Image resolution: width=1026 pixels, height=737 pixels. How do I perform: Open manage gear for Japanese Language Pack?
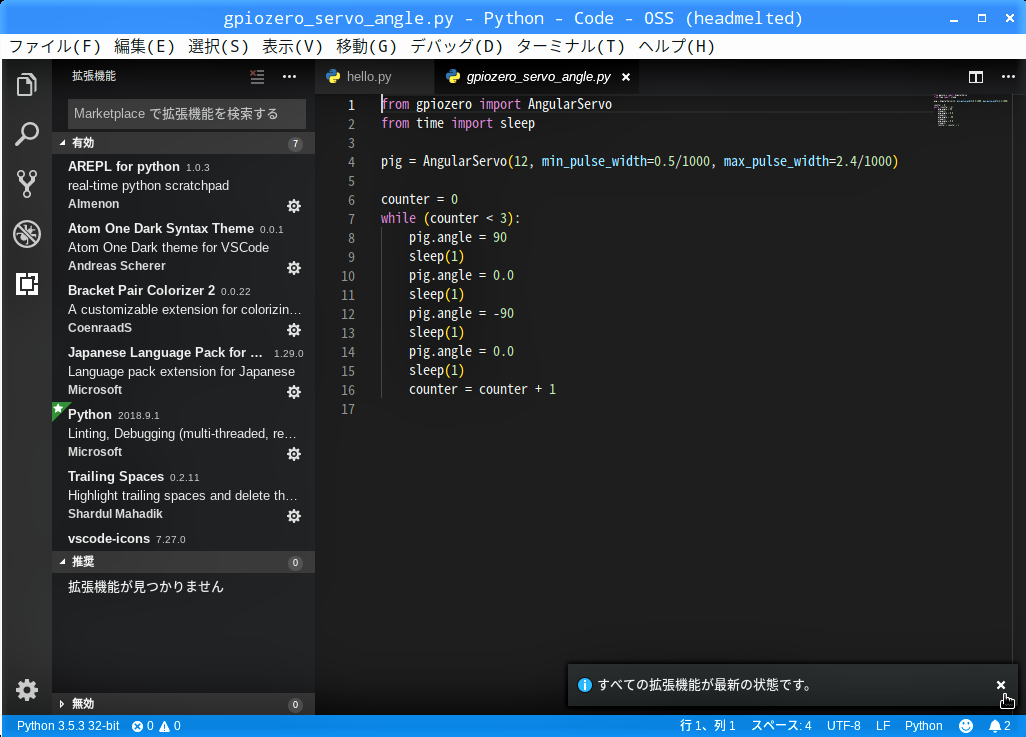point(294,391)
